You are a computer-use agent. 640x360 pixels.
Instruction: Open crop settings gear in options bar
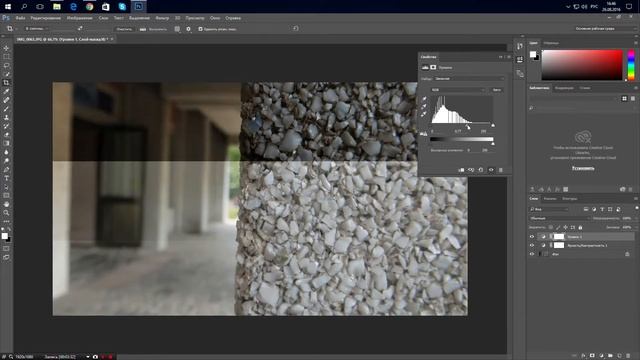click(189, 29)
